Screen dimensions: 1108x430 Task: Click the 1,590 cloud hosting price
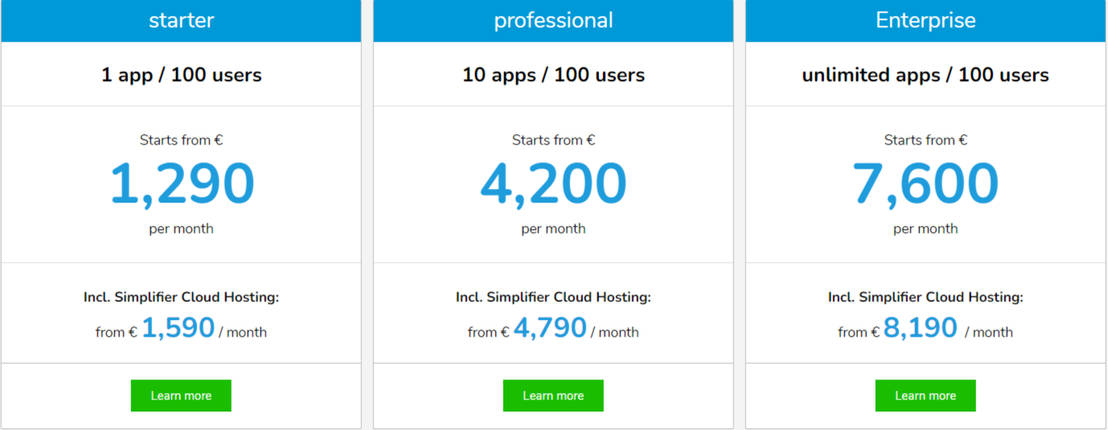tap(178, 328)
